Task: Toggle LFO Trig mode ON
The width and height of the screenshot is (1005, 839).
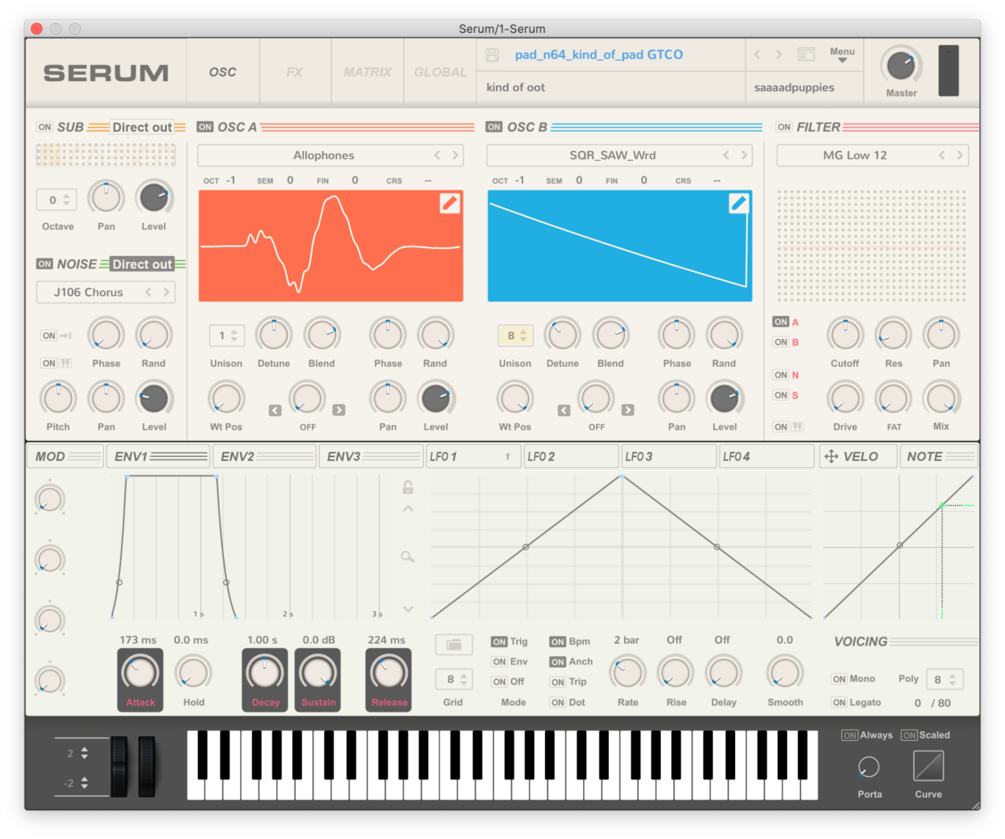Action: tap(499, 642)
